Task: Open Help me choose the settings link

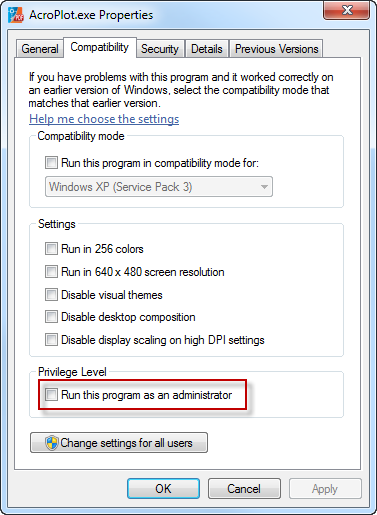Action: coord(104,119)
